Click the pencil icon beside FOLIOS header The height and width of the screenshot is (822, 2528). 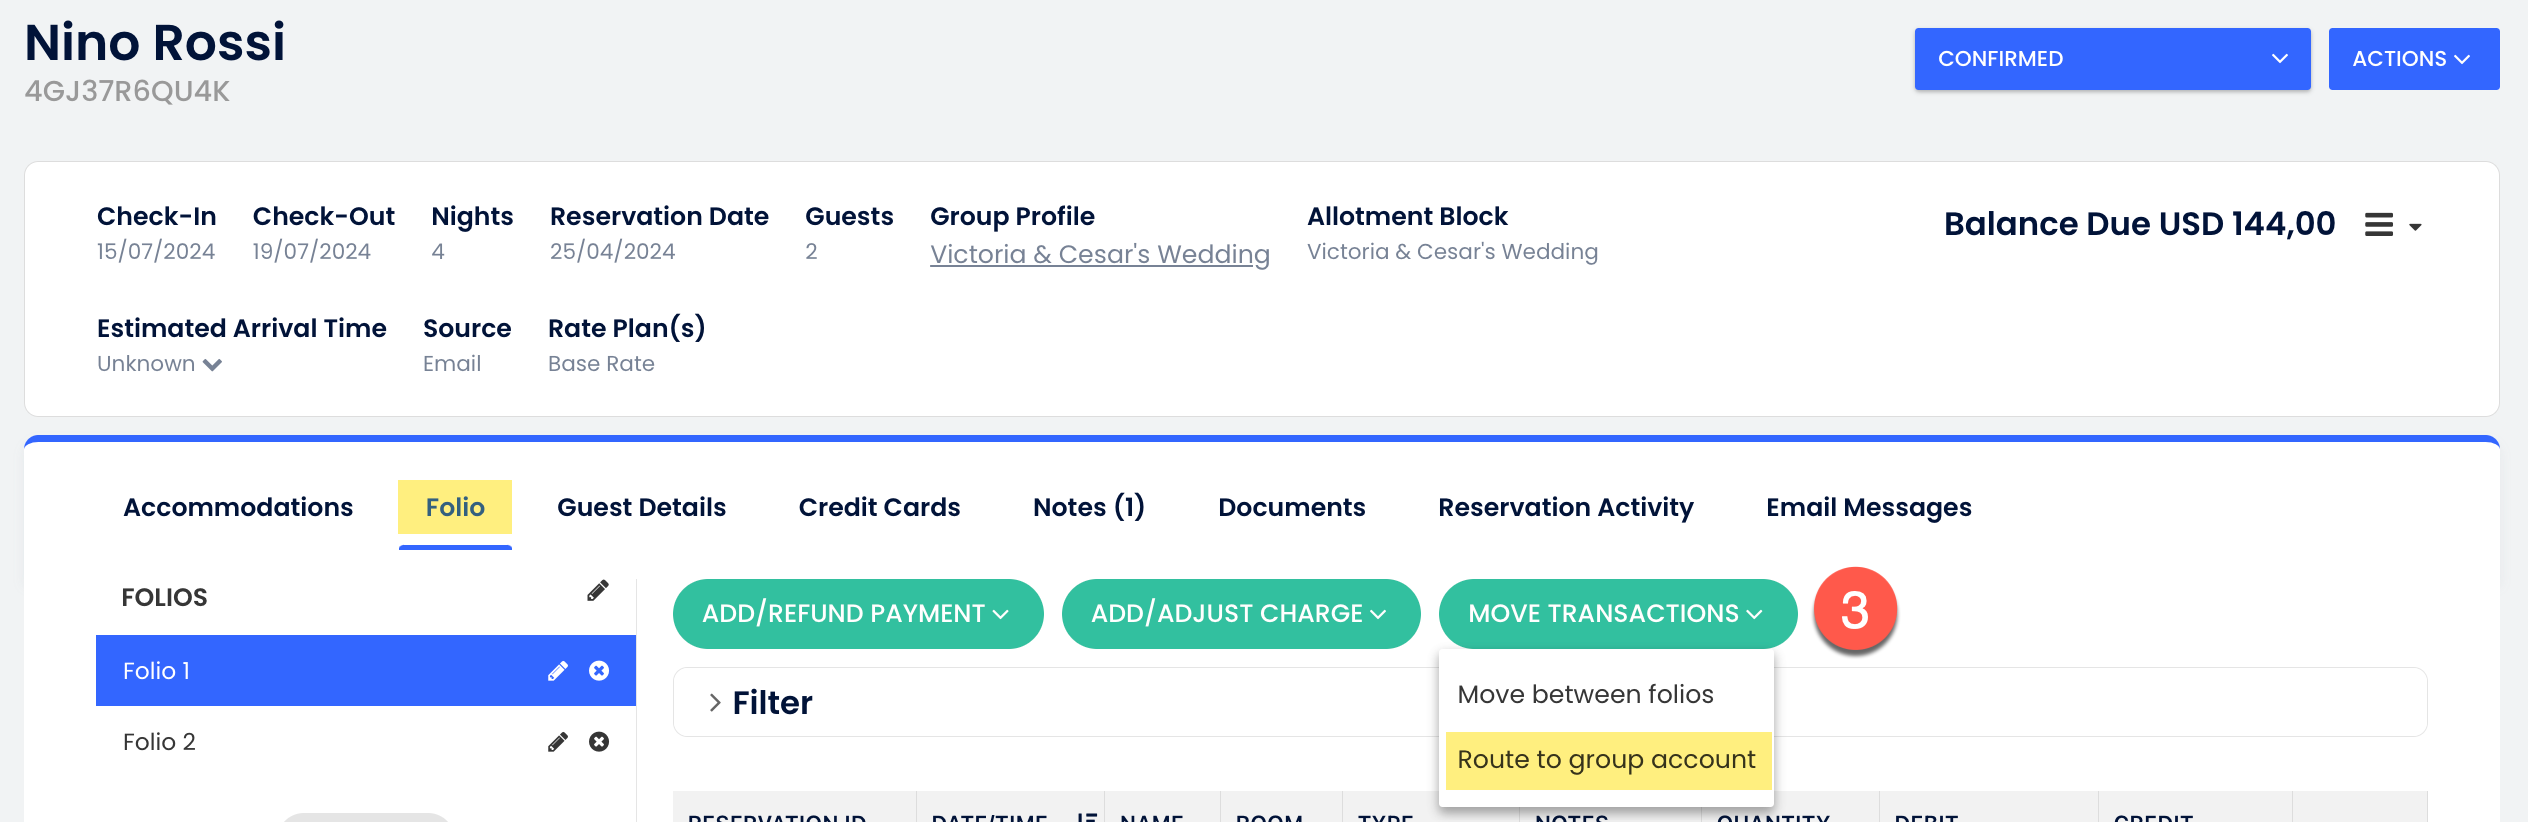tap(597, 591)
